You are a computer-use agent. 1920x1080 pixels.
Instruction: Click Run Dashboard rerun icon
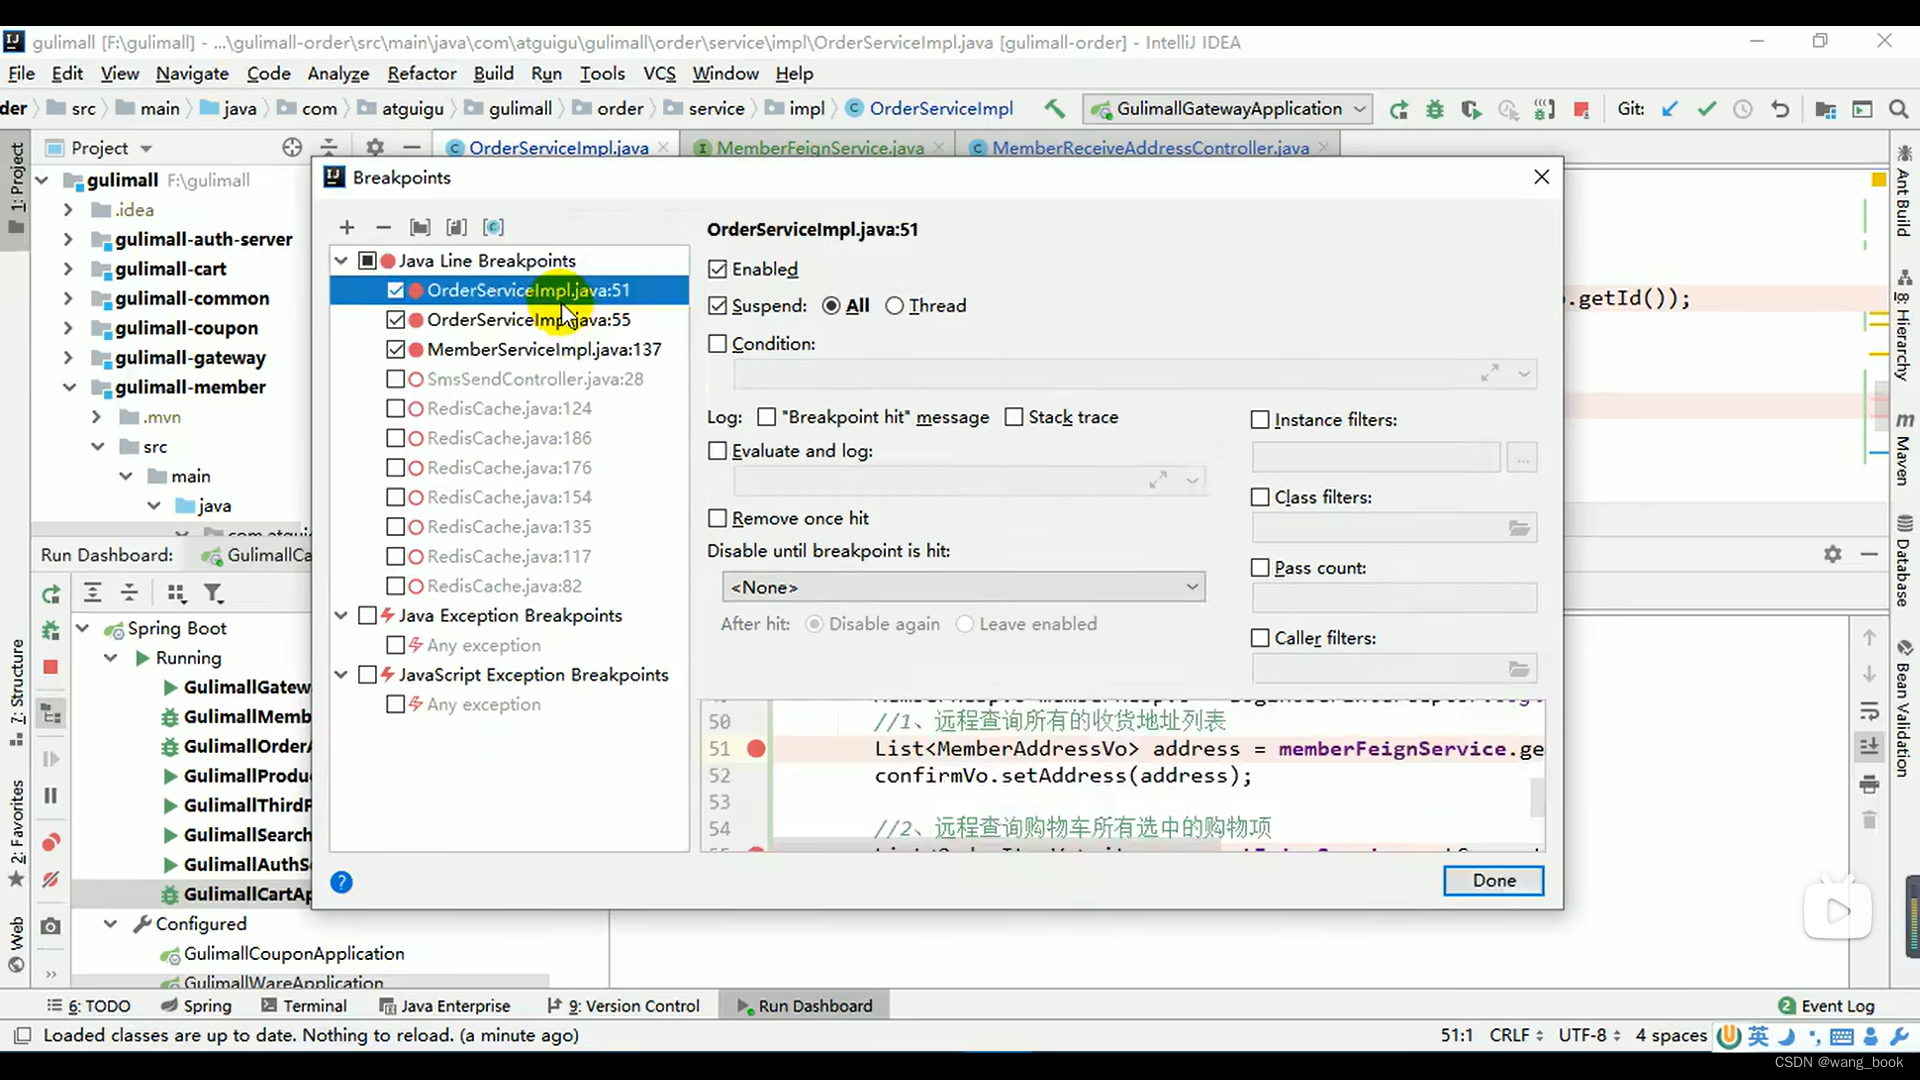[x=51, y=594]
